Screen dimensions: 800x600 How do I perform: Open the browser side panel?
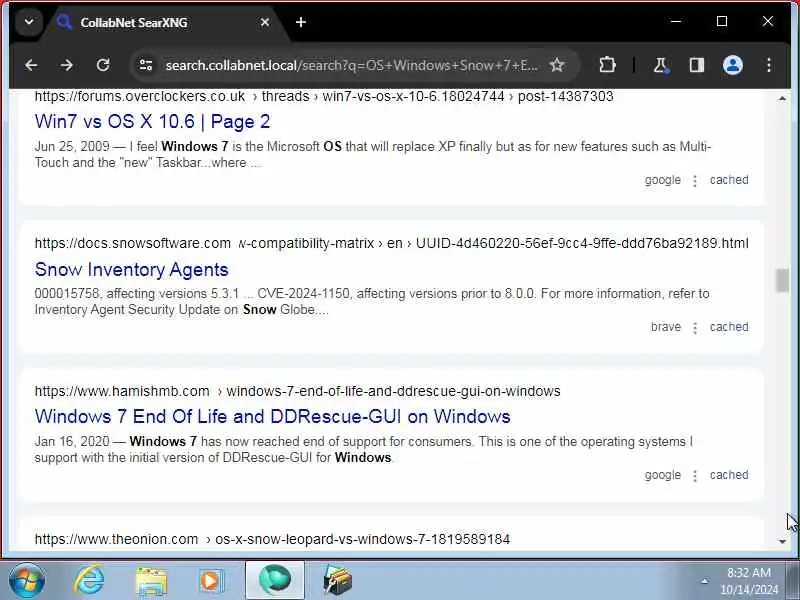pyautogui.click(x=696, y=65)
